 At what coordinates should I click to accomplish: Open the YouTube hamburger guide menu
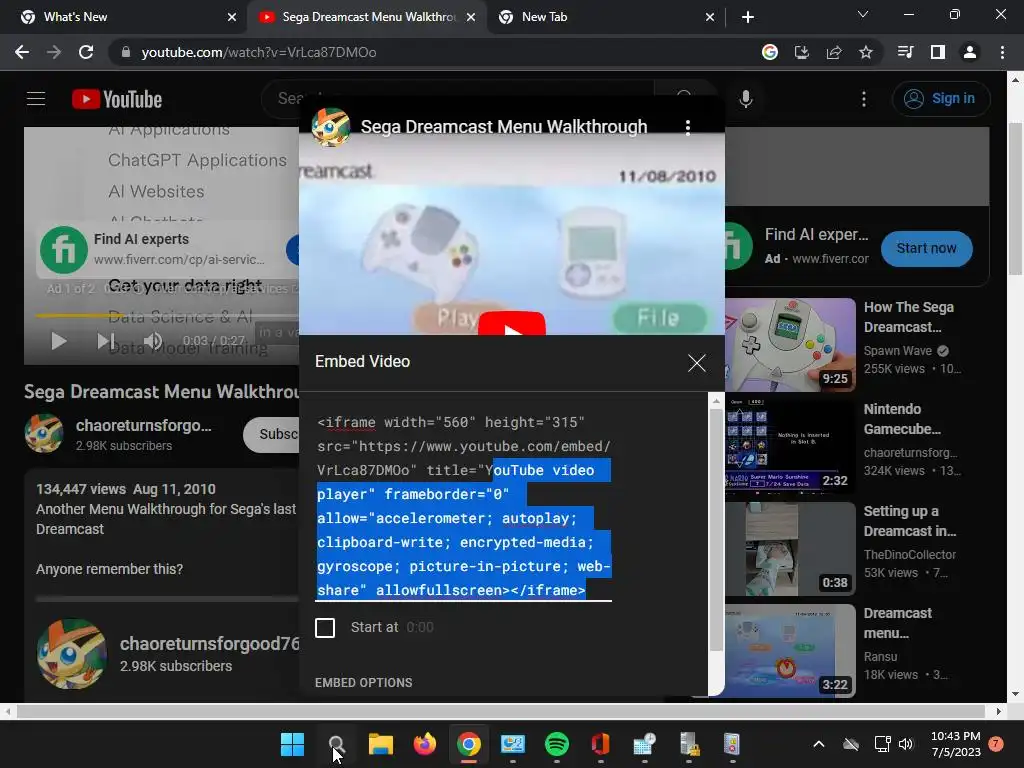36,99
